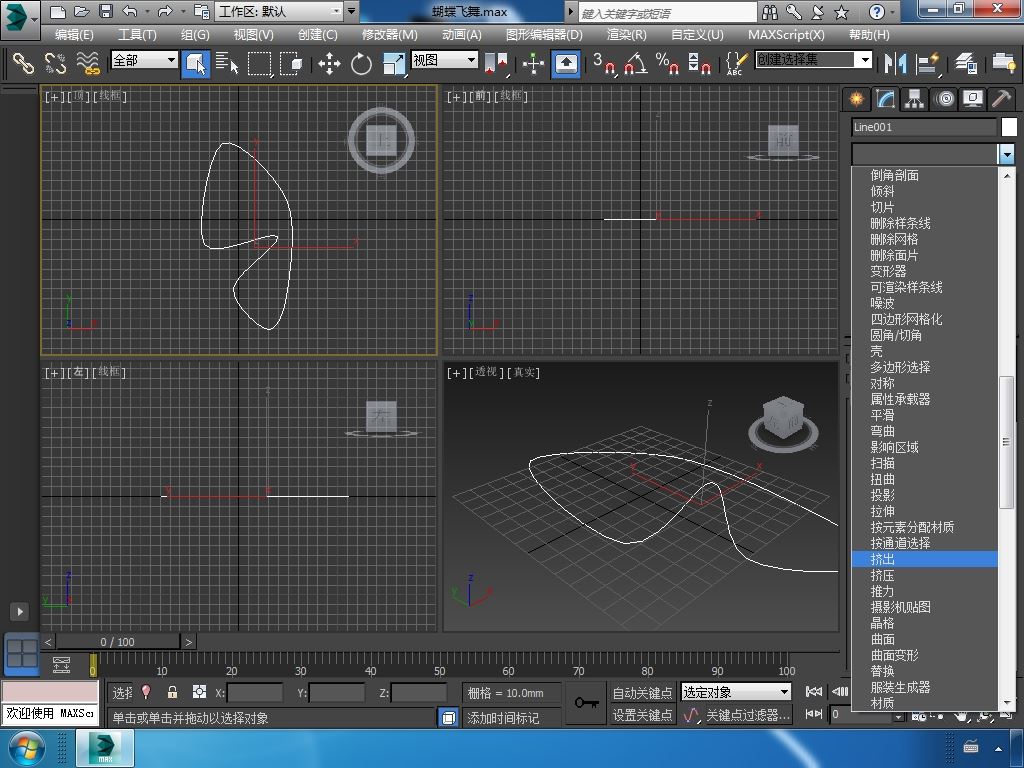Click the 设置关键点 button
The image size is (1024, 768).
tap(642, 715)
